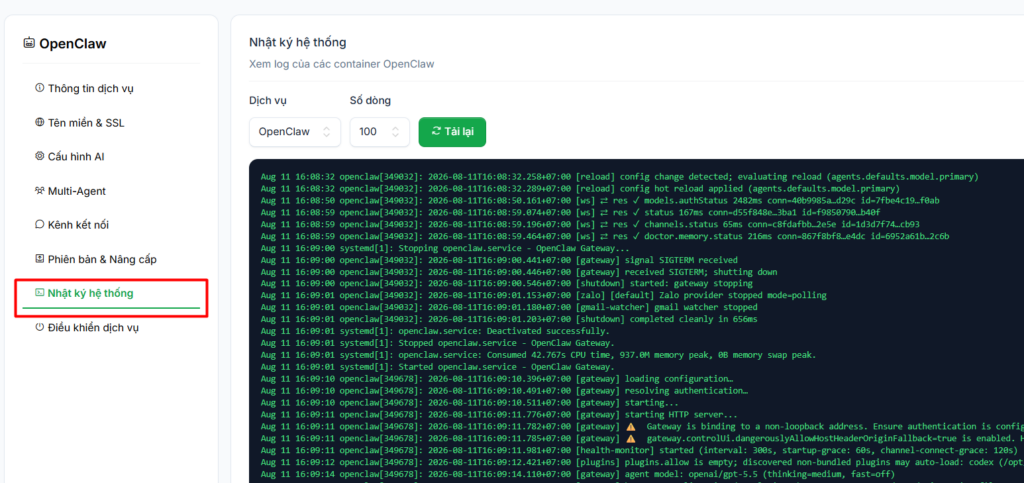The width and height of the screenshot is (1024, 483).
Task: Click warning icon on non-loopback address log line
Action: pyautogui.click(x=631, y=426)
